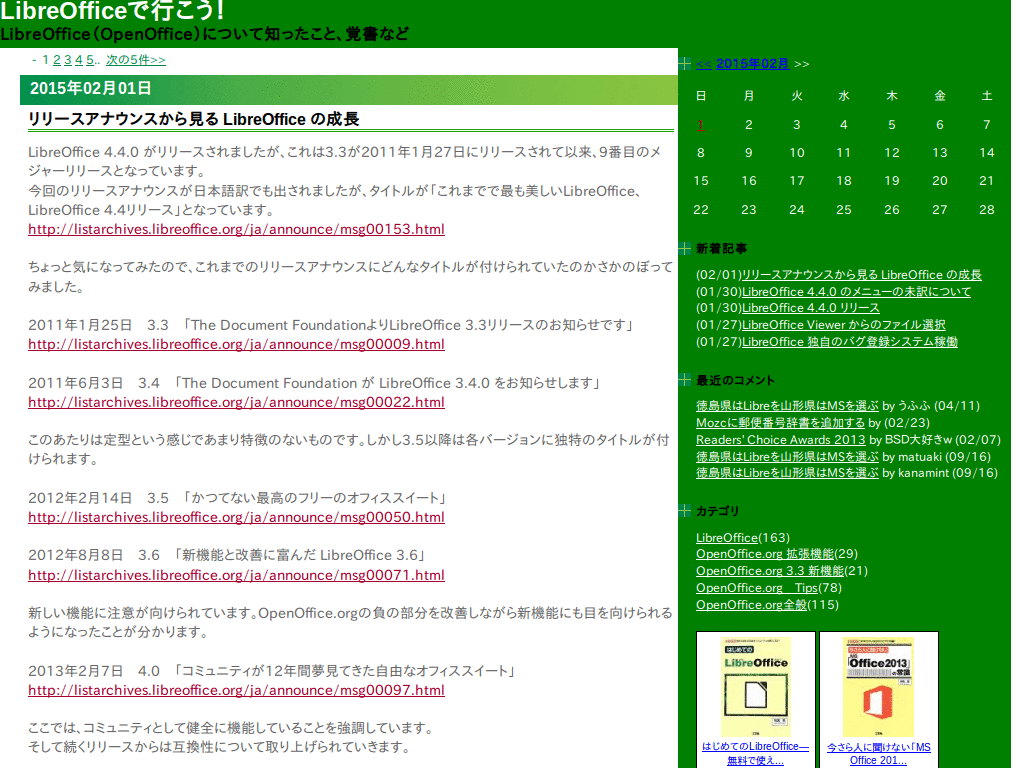Click the はじめてのLibreOffice book cover thumbnail
Image resolution: width=1024 pixels, height=768 pixels.
point(756,686)
